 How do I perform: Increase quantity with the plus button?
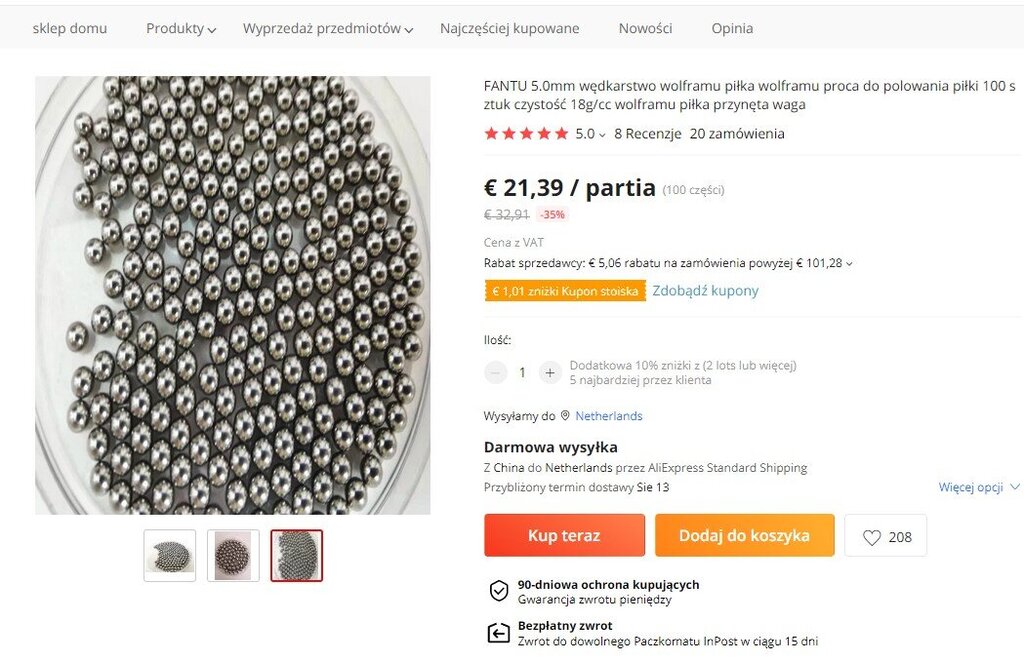pyautogui.click(x=549, y=373)
